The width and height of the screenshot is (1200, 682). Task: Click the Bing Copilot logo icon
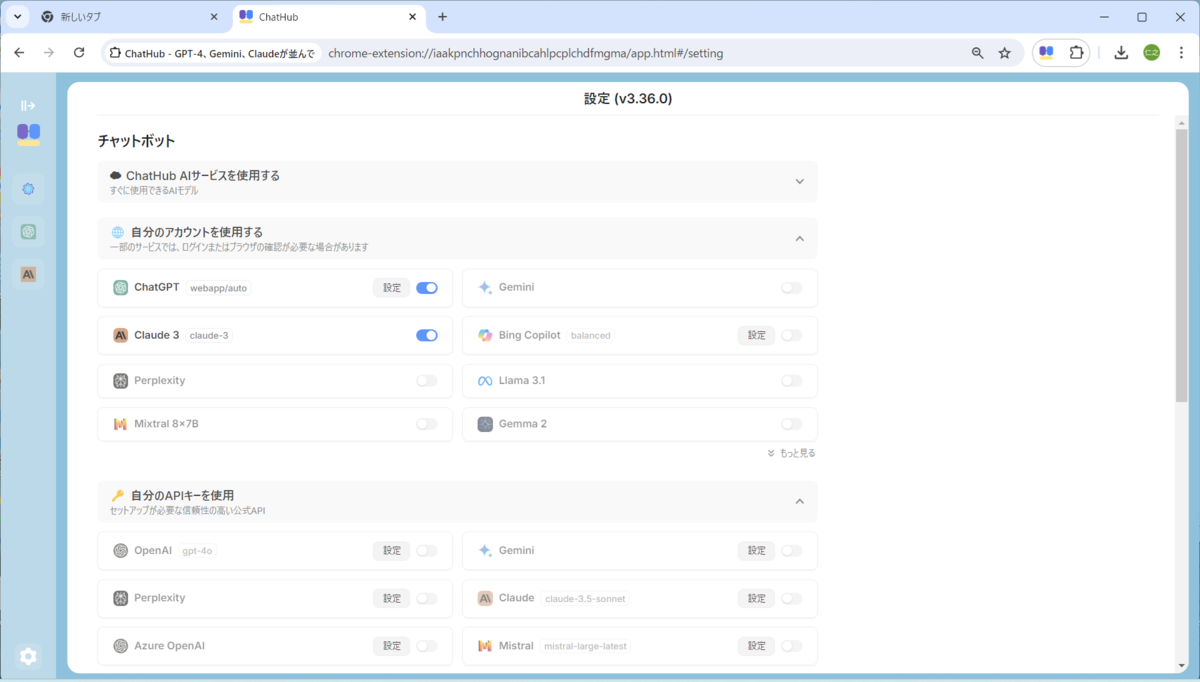(x=485, y=335)
